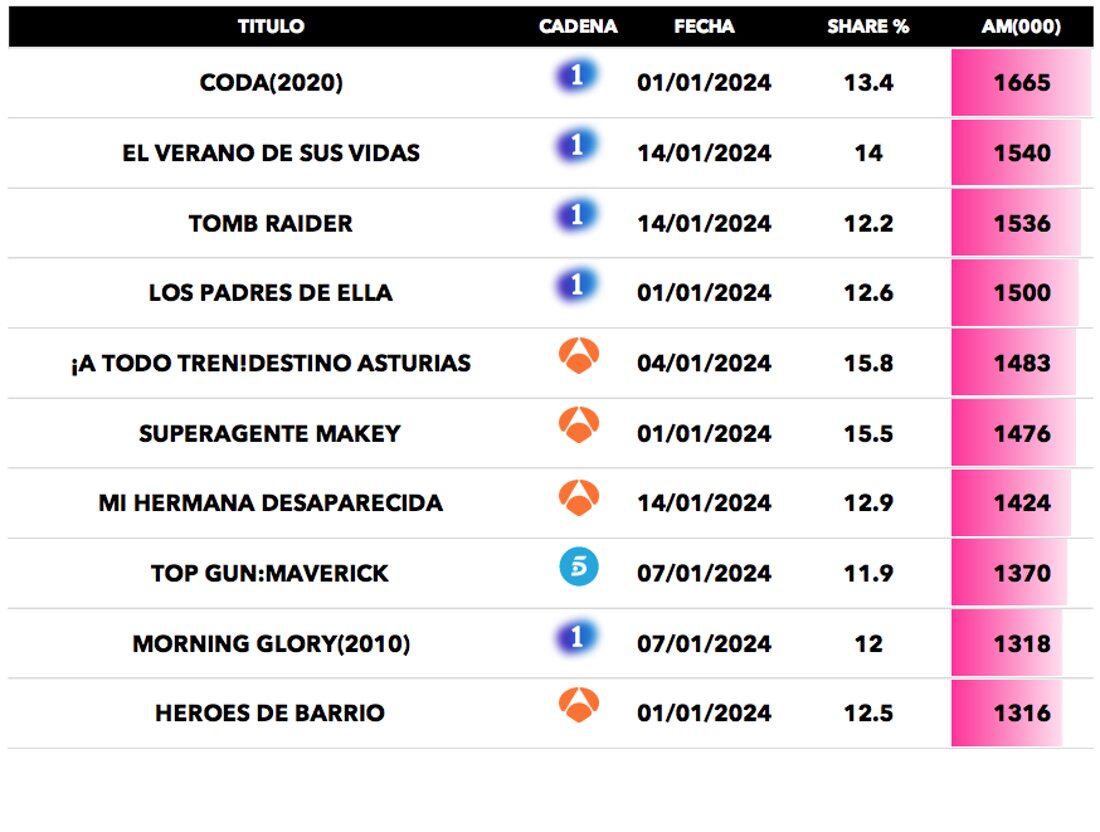Click the pink 1665 audience bar
Viewport: 1100px width, 832px height.
pyautogui.click(x=1021, y=83)
